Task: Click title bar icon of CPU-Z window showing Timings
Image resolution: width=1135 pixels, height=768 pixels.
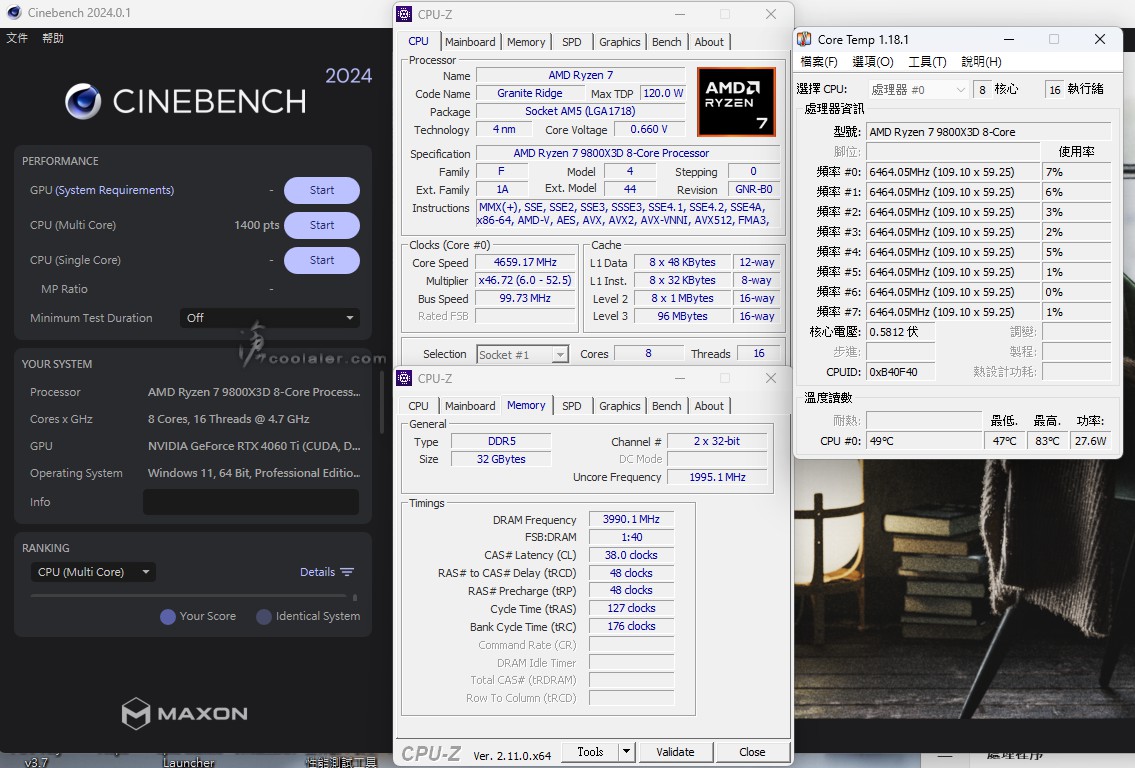Action: 405,379
